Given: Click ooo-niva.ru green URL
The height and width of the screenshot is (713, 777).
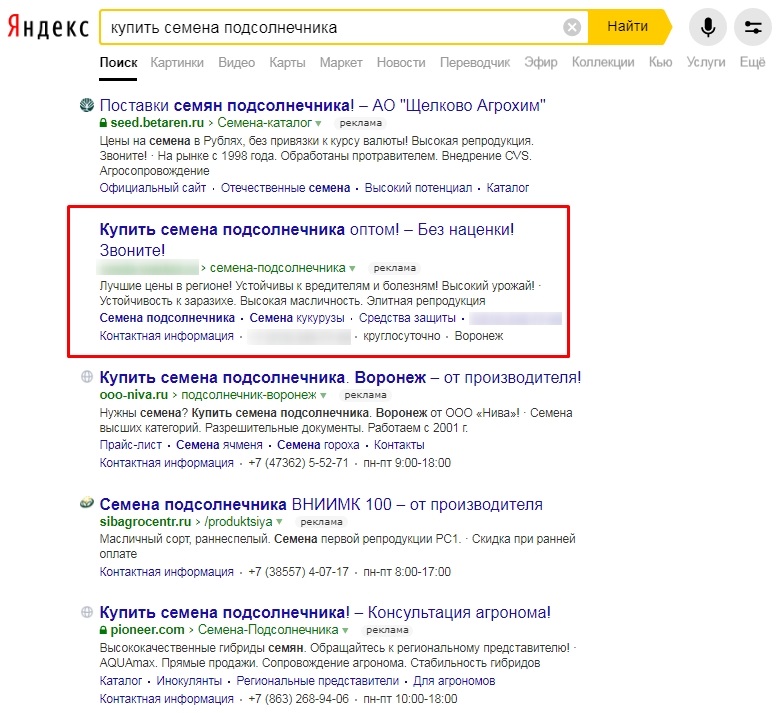Looking at the screenshot, I should pyautogui.click(x=133, y=395).
